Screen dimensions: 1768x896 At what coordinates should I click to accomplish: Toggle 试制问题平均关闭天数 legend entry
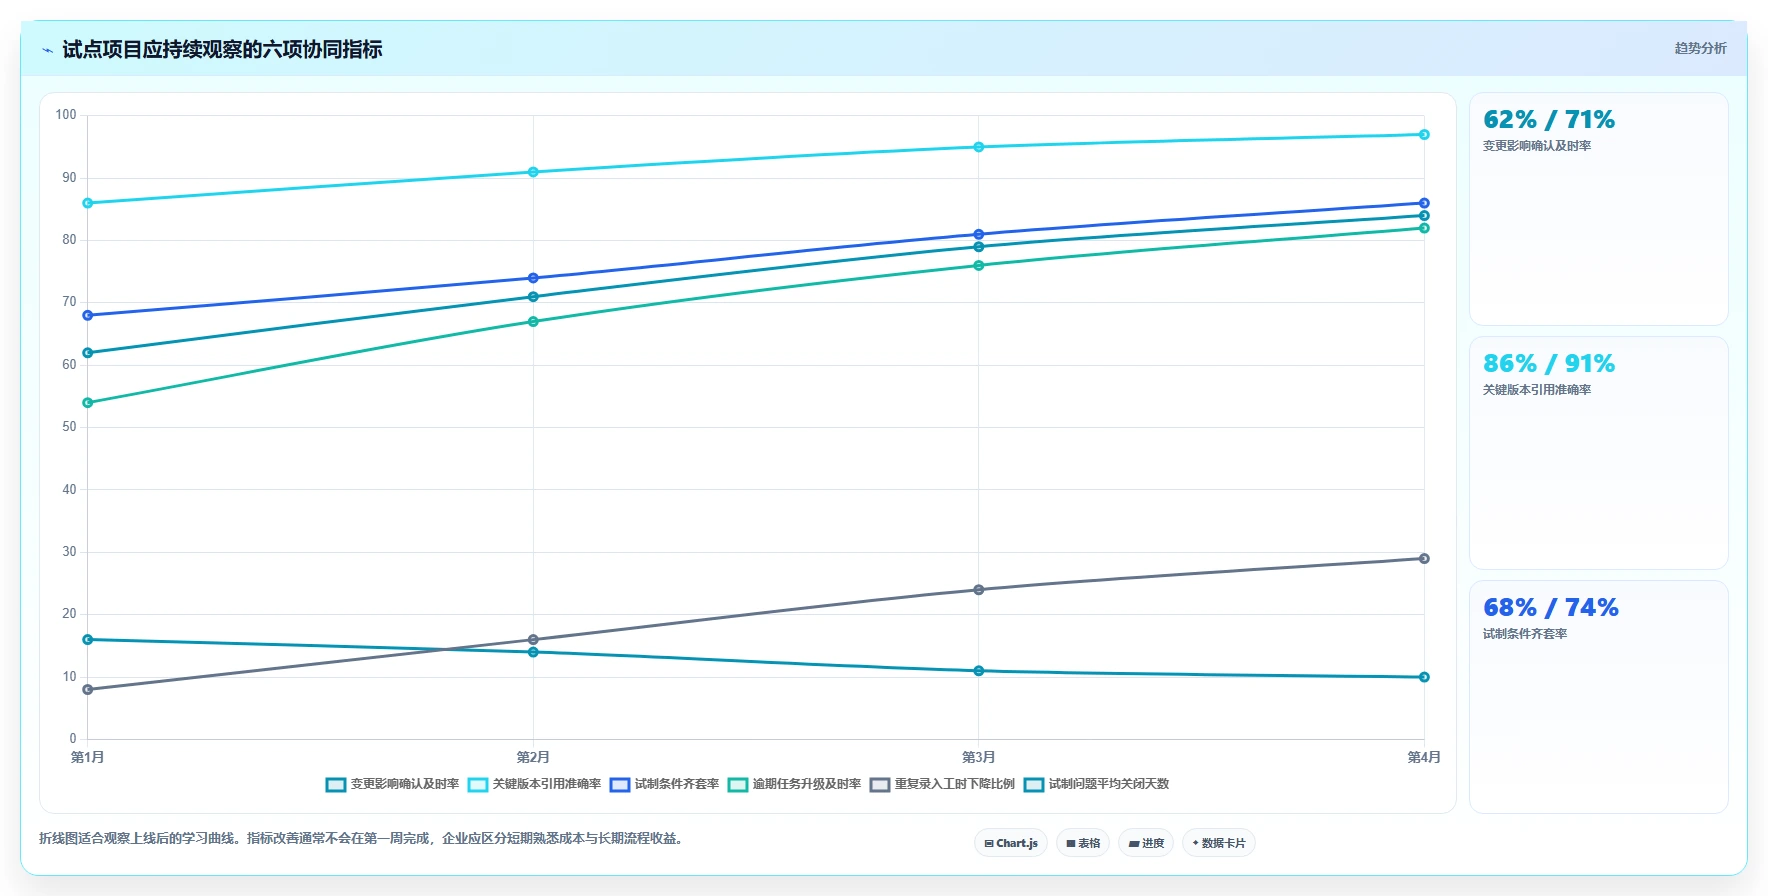[x=1096, y=784]
